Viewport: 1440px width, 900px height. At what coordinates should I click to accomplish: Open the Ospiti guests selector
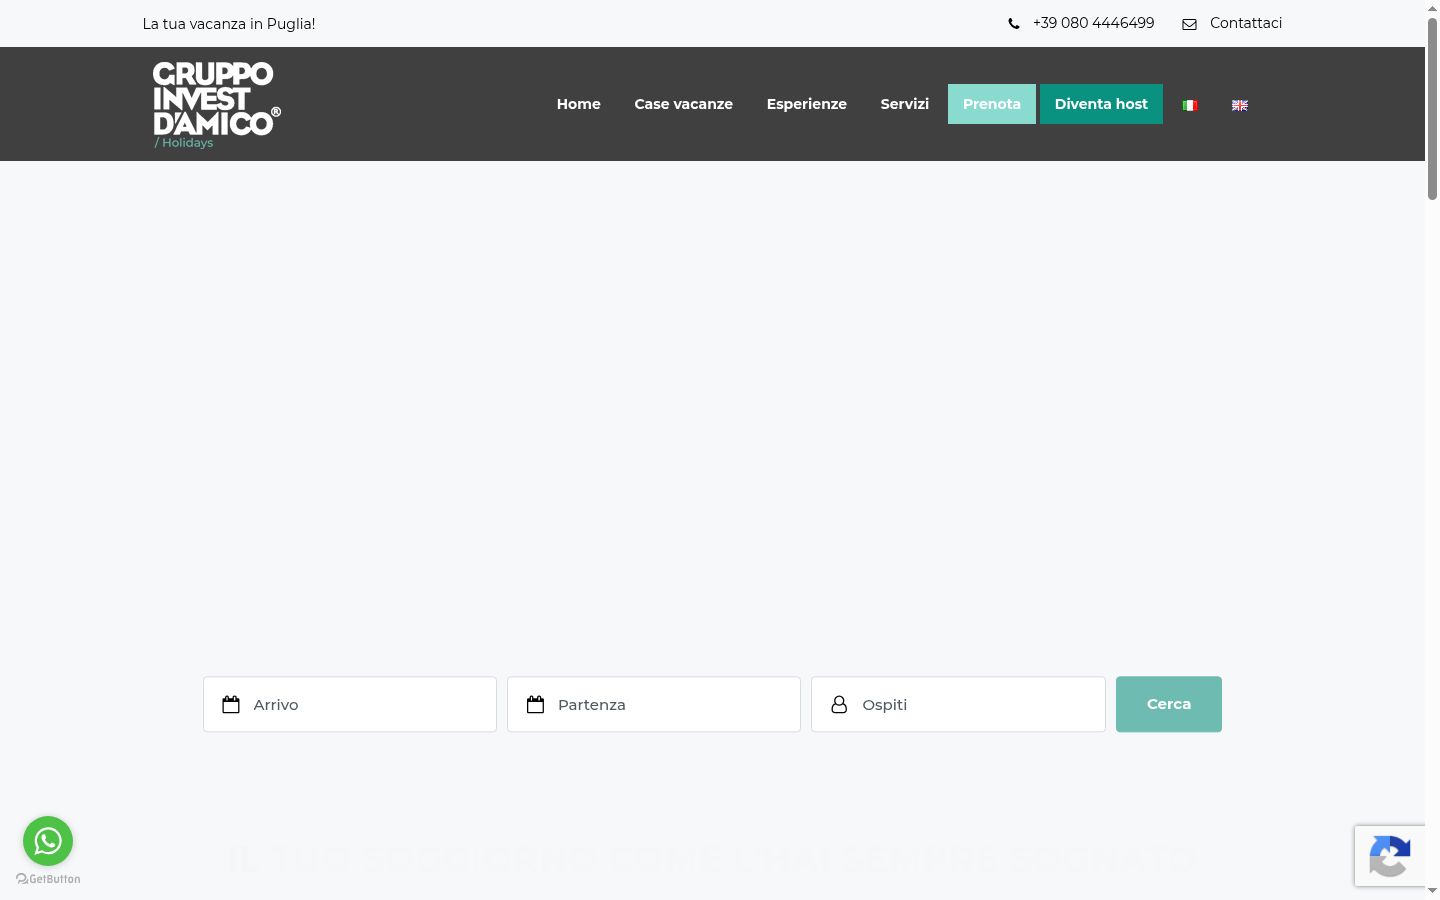tap(958, 704)
